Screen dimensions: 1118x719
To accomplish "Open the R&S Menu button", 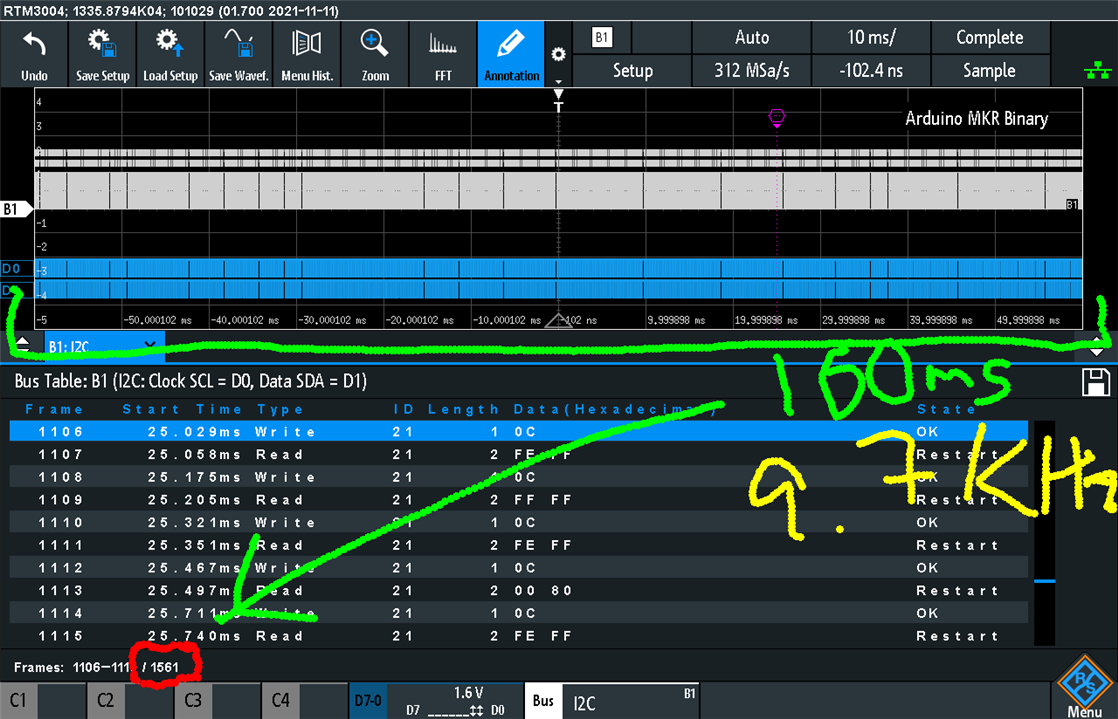I will [x=1084, y=688].
